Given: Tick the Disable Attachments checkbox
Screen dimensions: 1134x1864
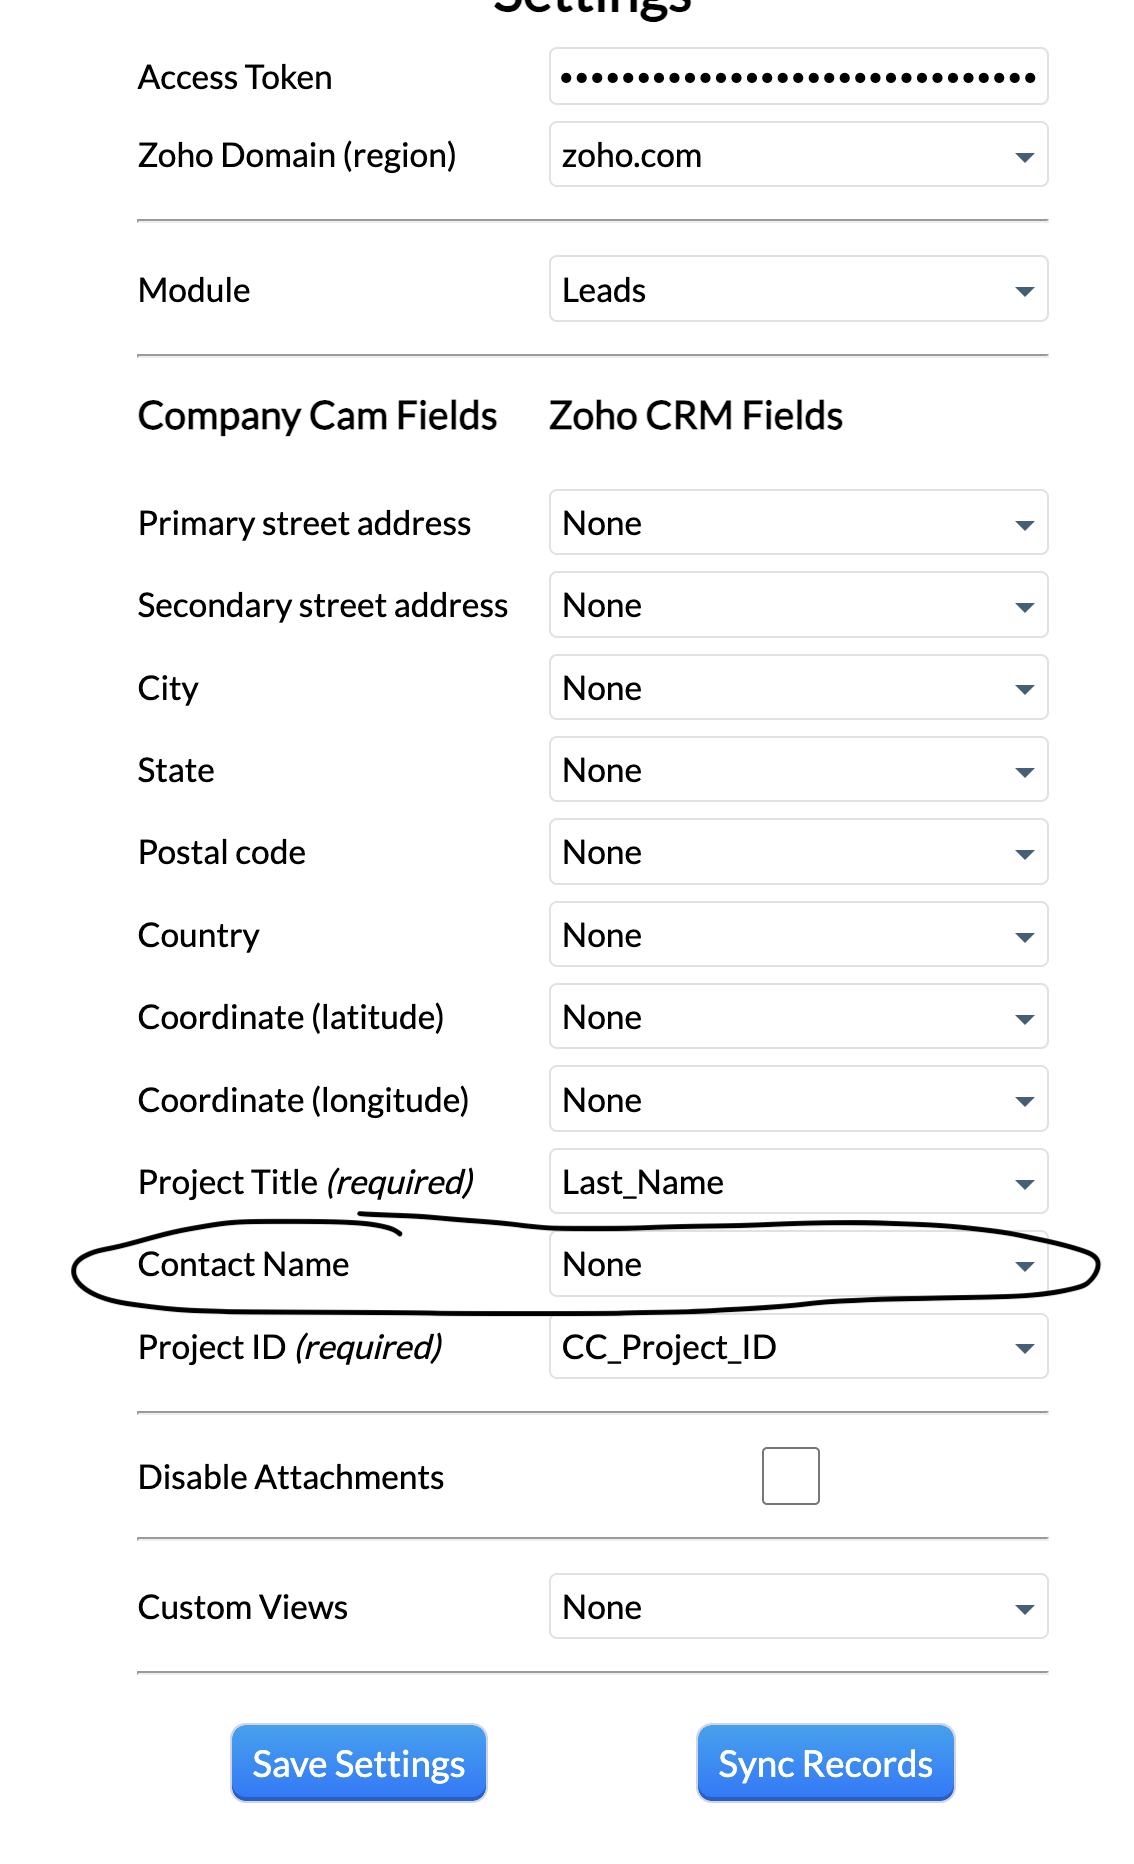Looking at the screenshot, I should (790, 1476).
